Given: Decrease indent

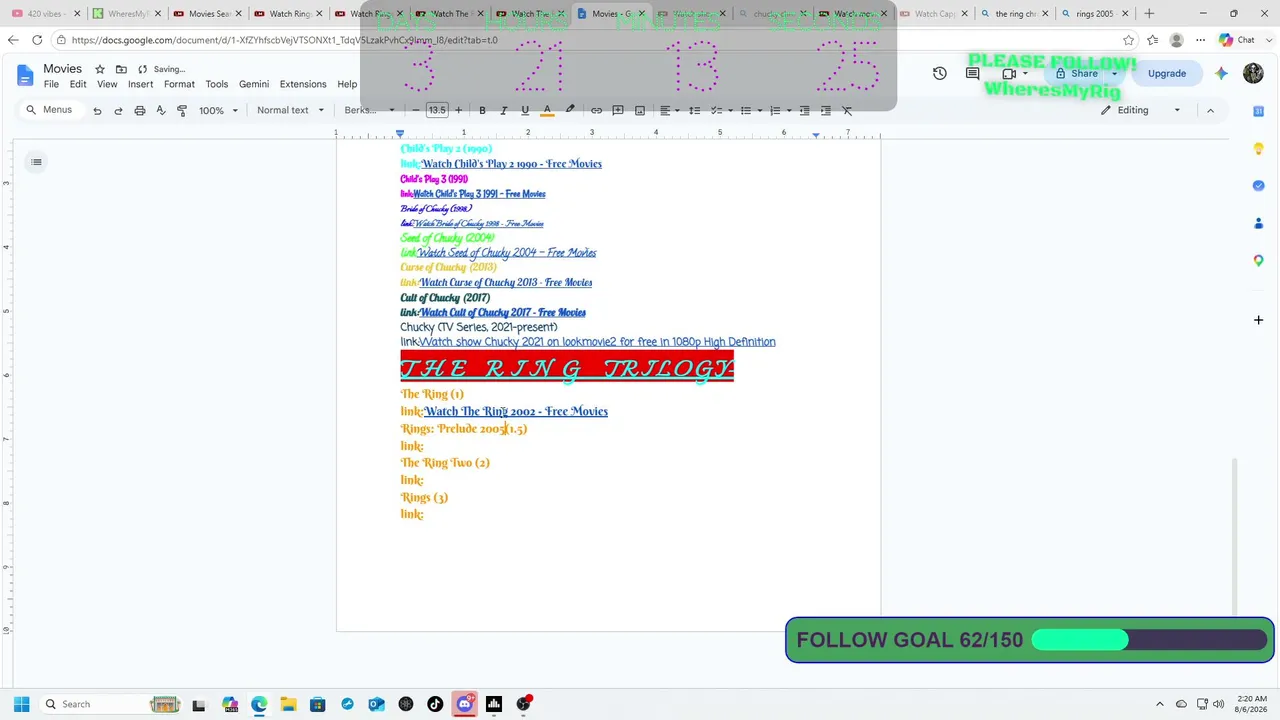Looking at the screenshot, I should tap(804, 110).
